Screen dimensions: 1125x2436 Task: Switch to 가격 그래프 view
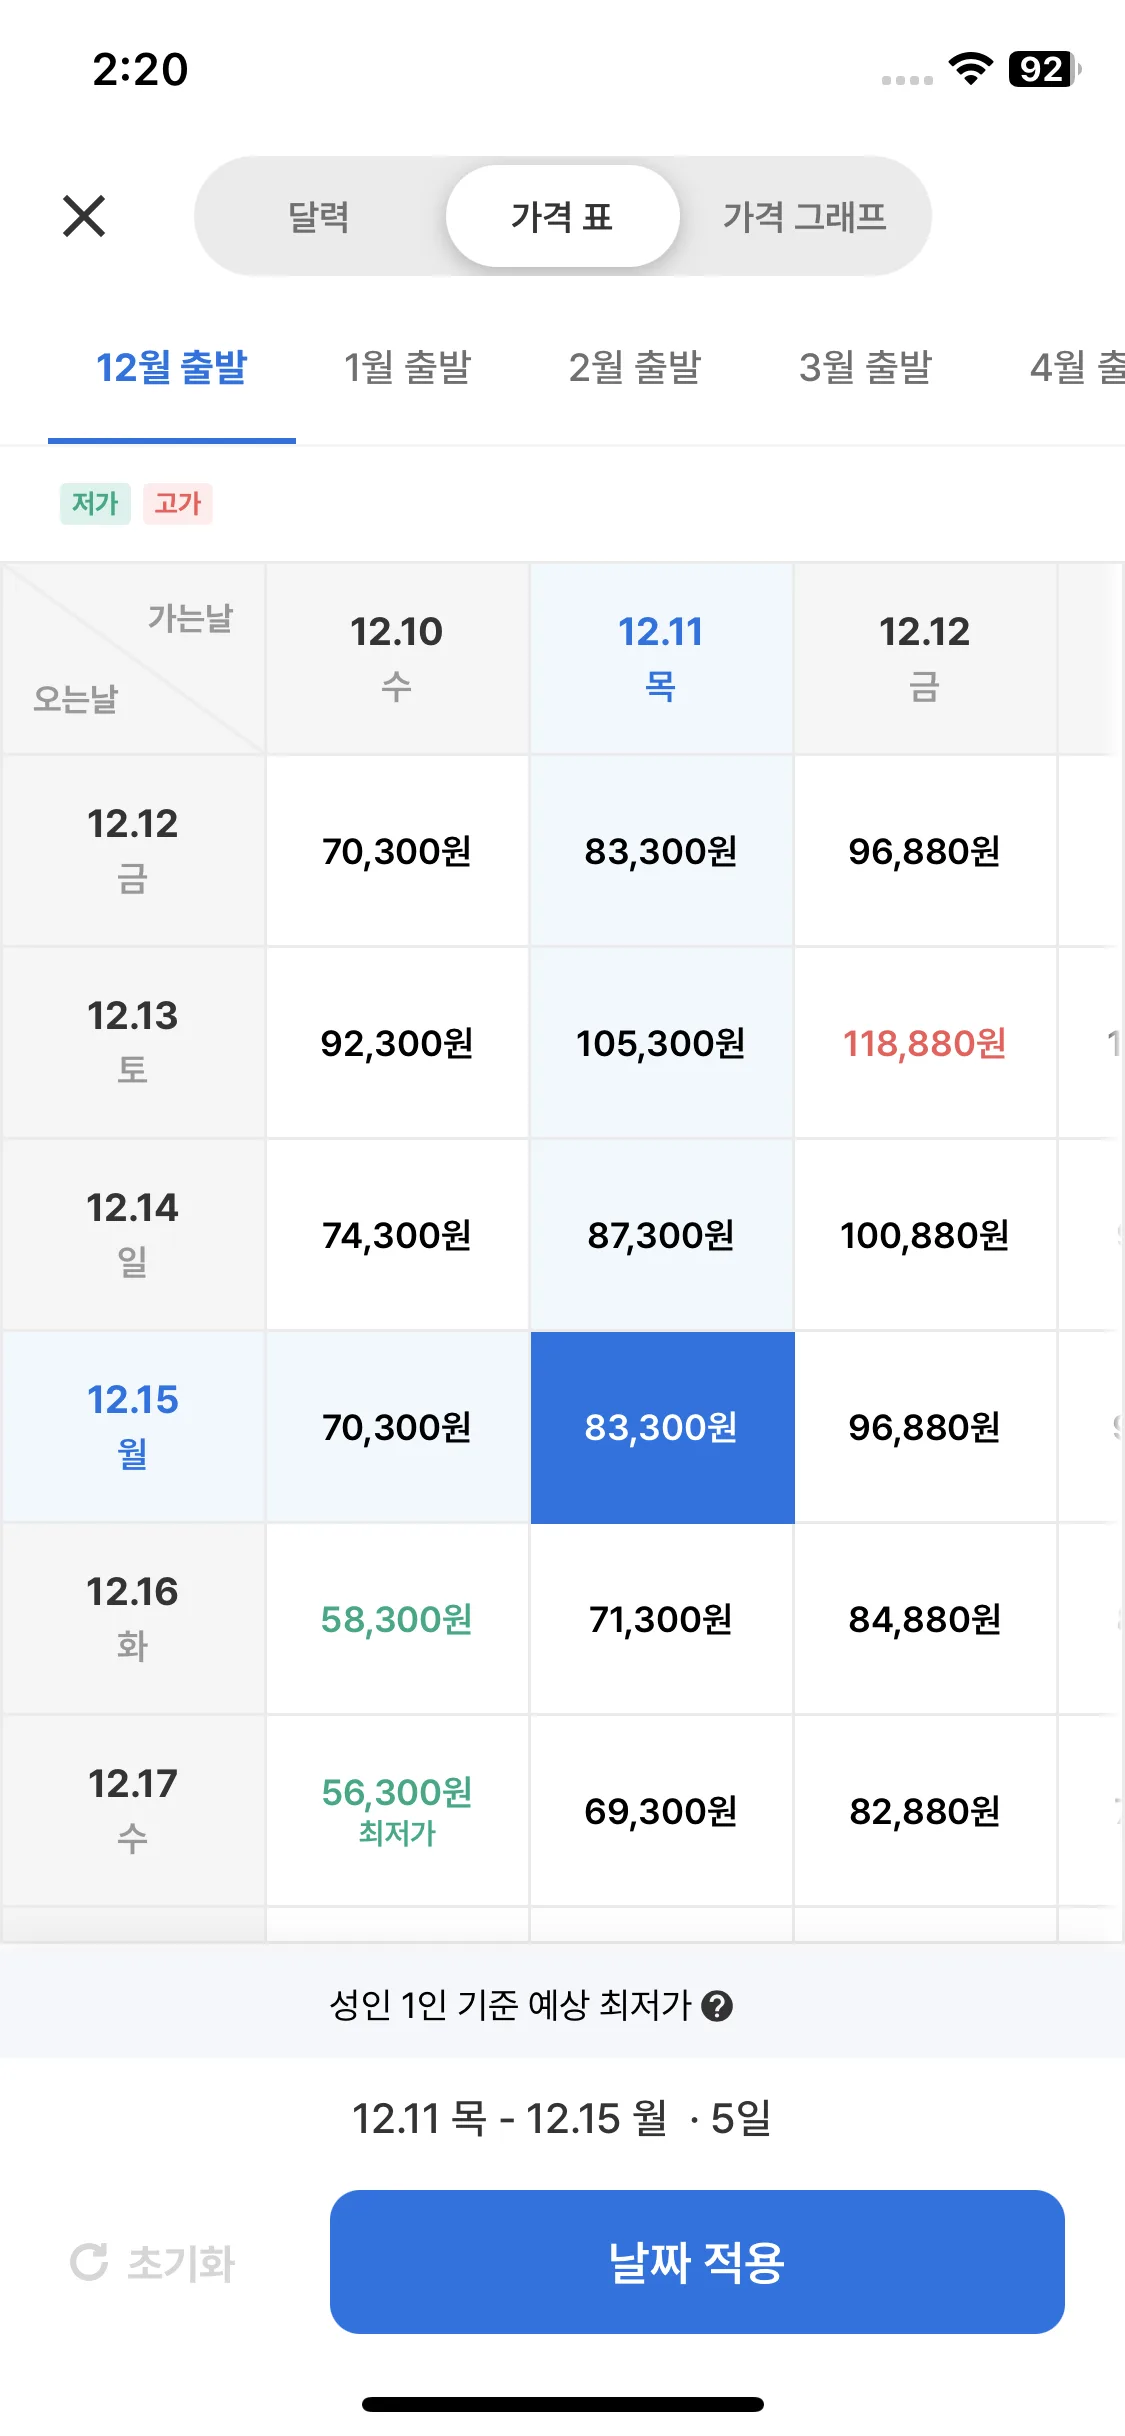click(804, 216)
